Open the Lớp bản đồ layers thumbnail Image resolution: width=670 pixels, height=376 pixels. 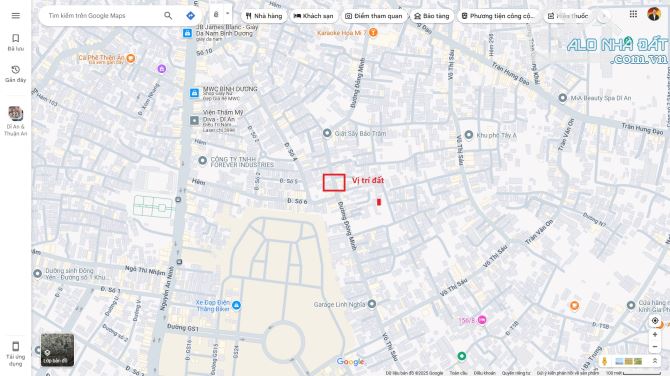[x=57, y=350]
